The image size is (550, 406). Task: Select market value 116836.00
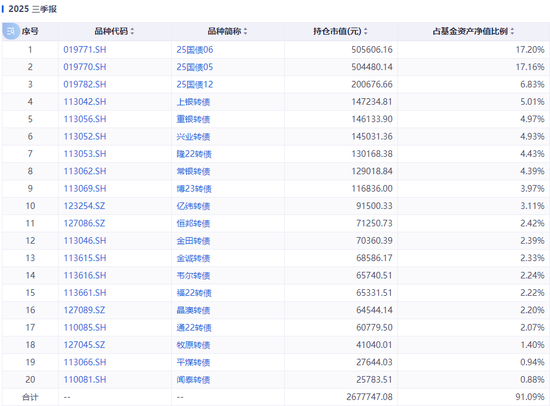pos(372,189)
